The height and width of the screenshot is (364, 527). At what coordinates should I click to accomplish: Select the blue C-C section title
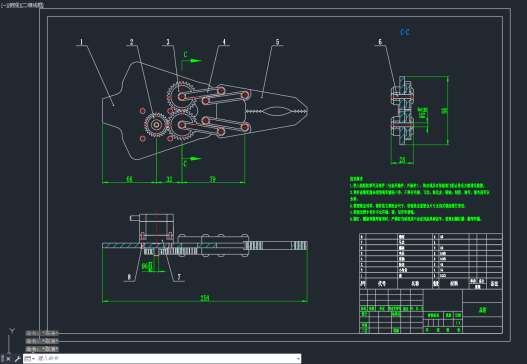pos(405,32)
